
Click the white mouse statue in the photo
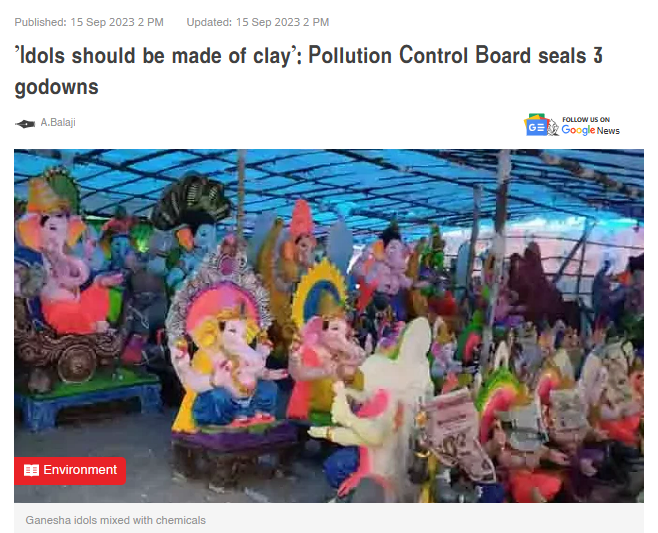[378, 403]
